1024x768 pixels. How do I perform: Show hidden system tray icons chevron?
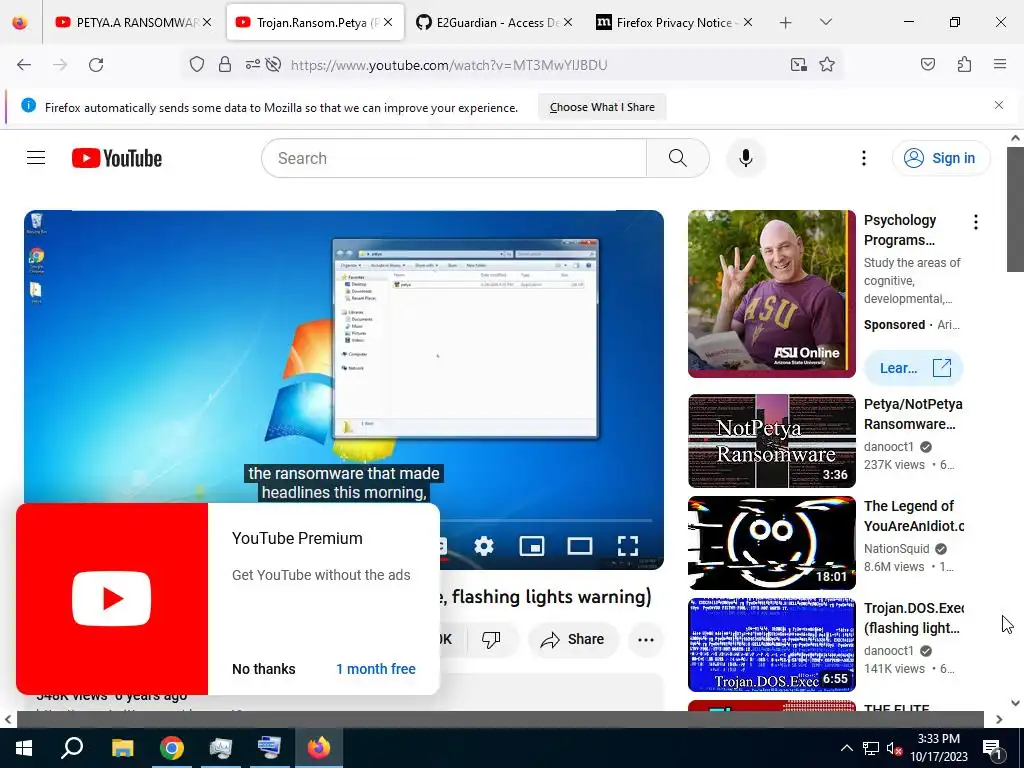coord(846,748)
